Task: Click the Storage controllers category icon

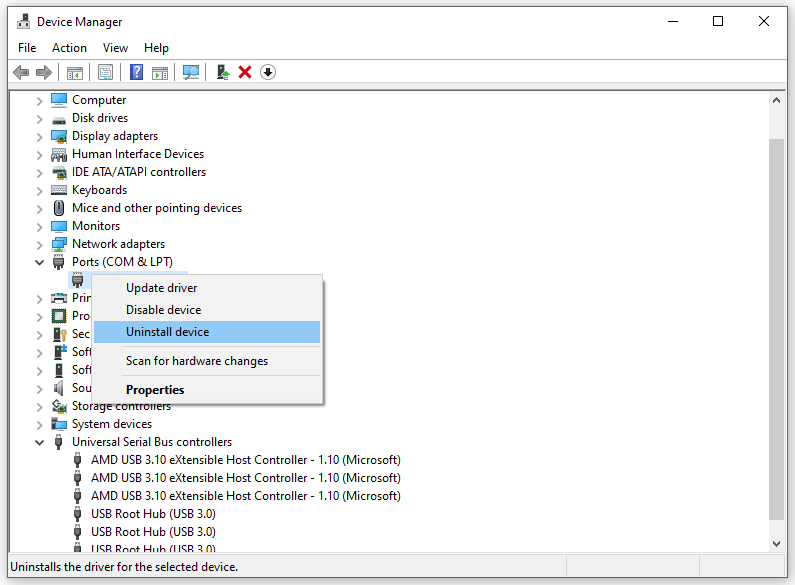Action: coord(59,406)
